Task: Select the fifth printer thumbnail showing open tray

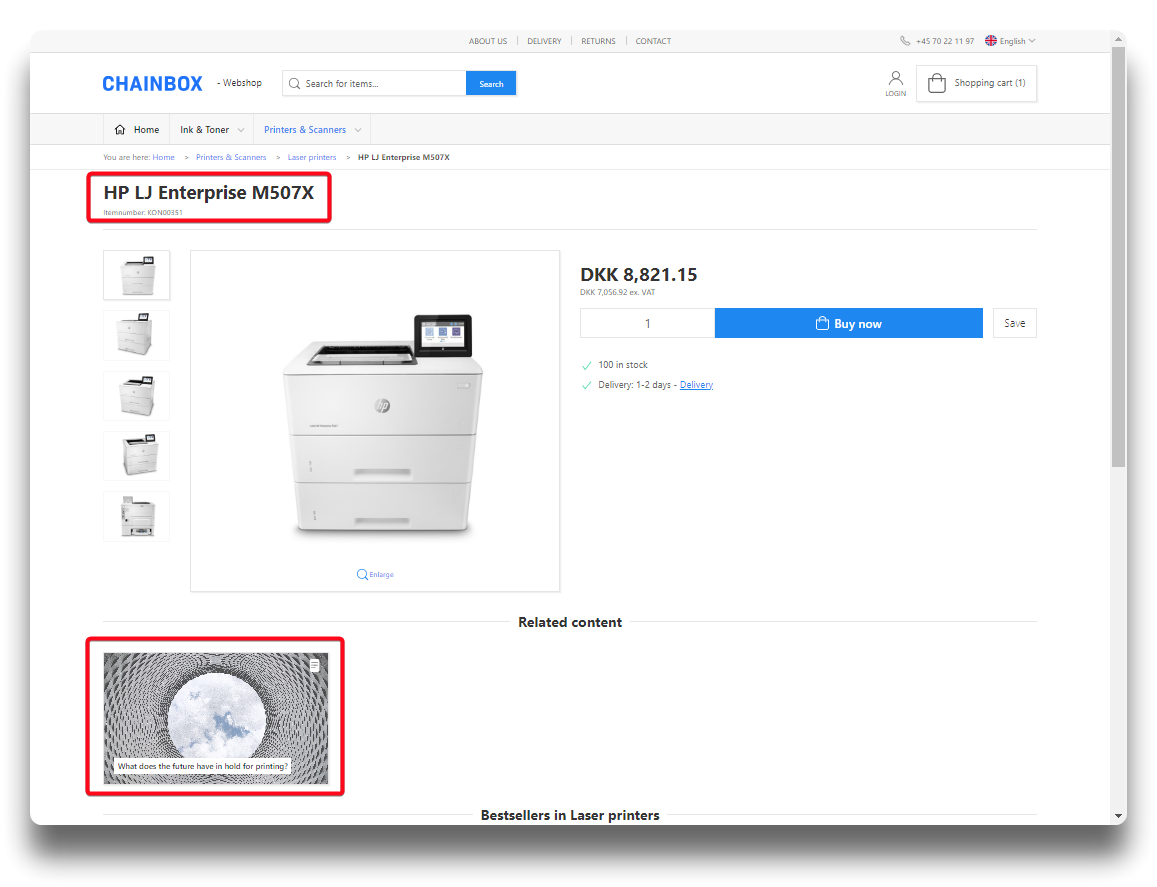Action: [x=137, y=517]
